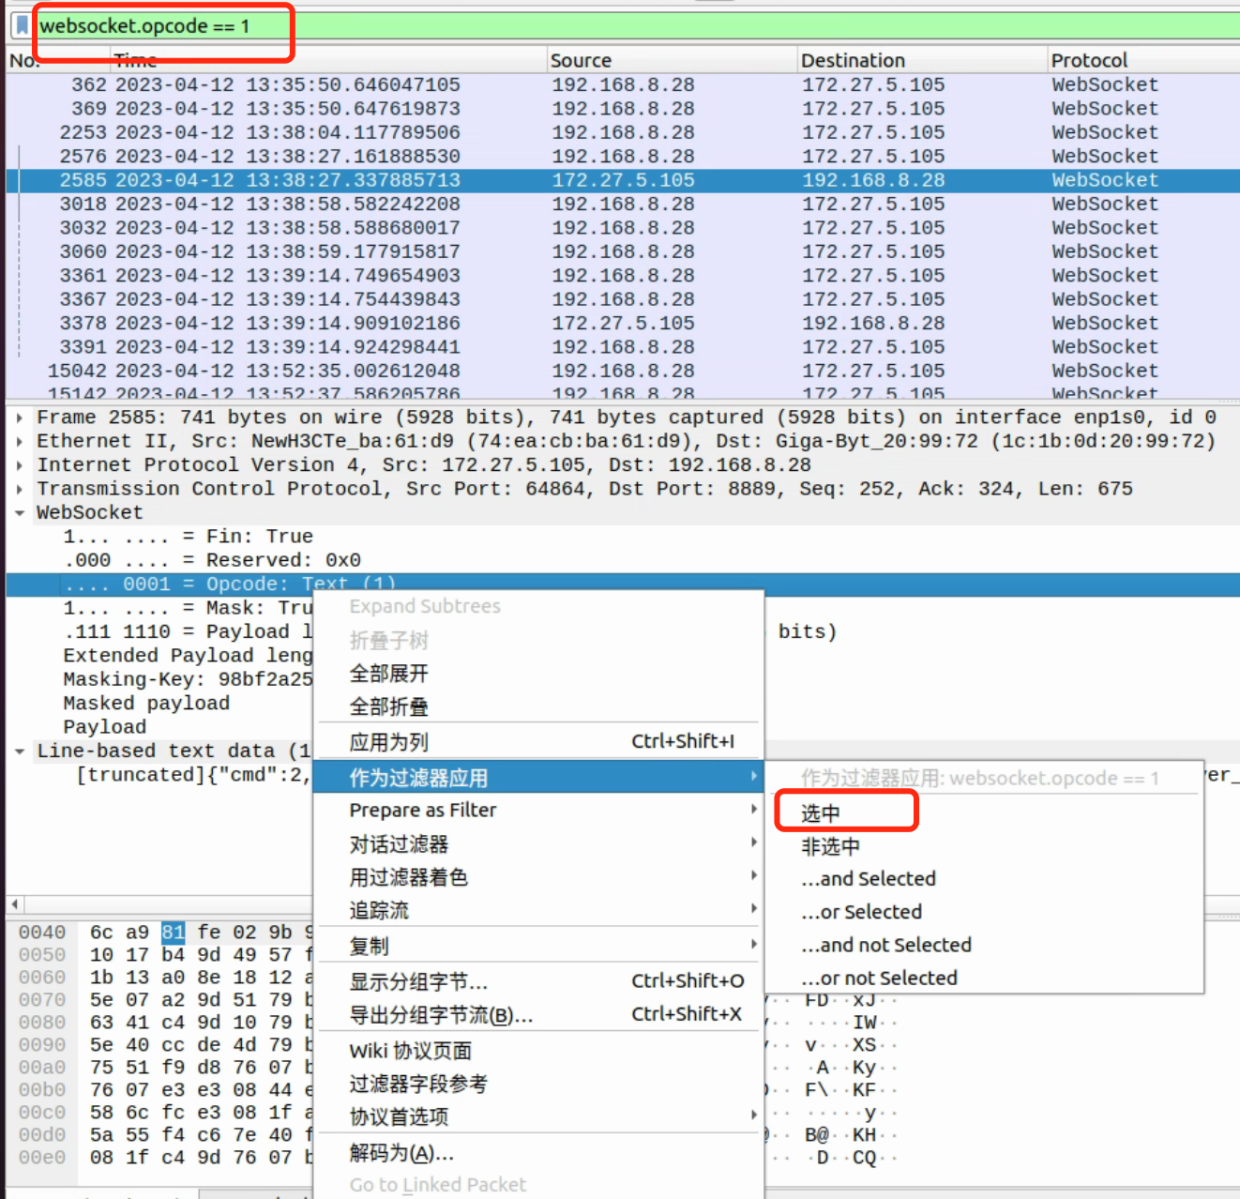
Task: Expand the Transmission Control Protocol section
Action: coord(18,488)
